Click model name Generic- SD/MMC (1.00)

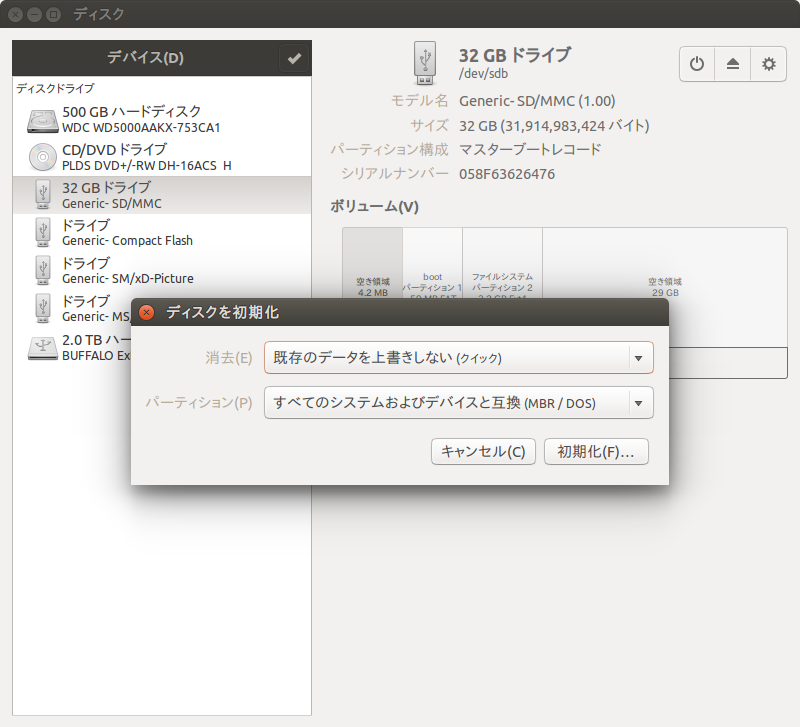coord(537,101)
